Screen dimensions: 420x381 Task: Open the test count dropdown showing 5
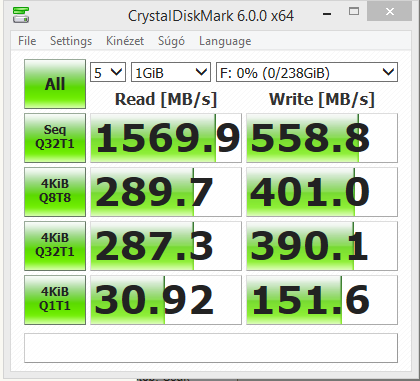coord(108,72)
